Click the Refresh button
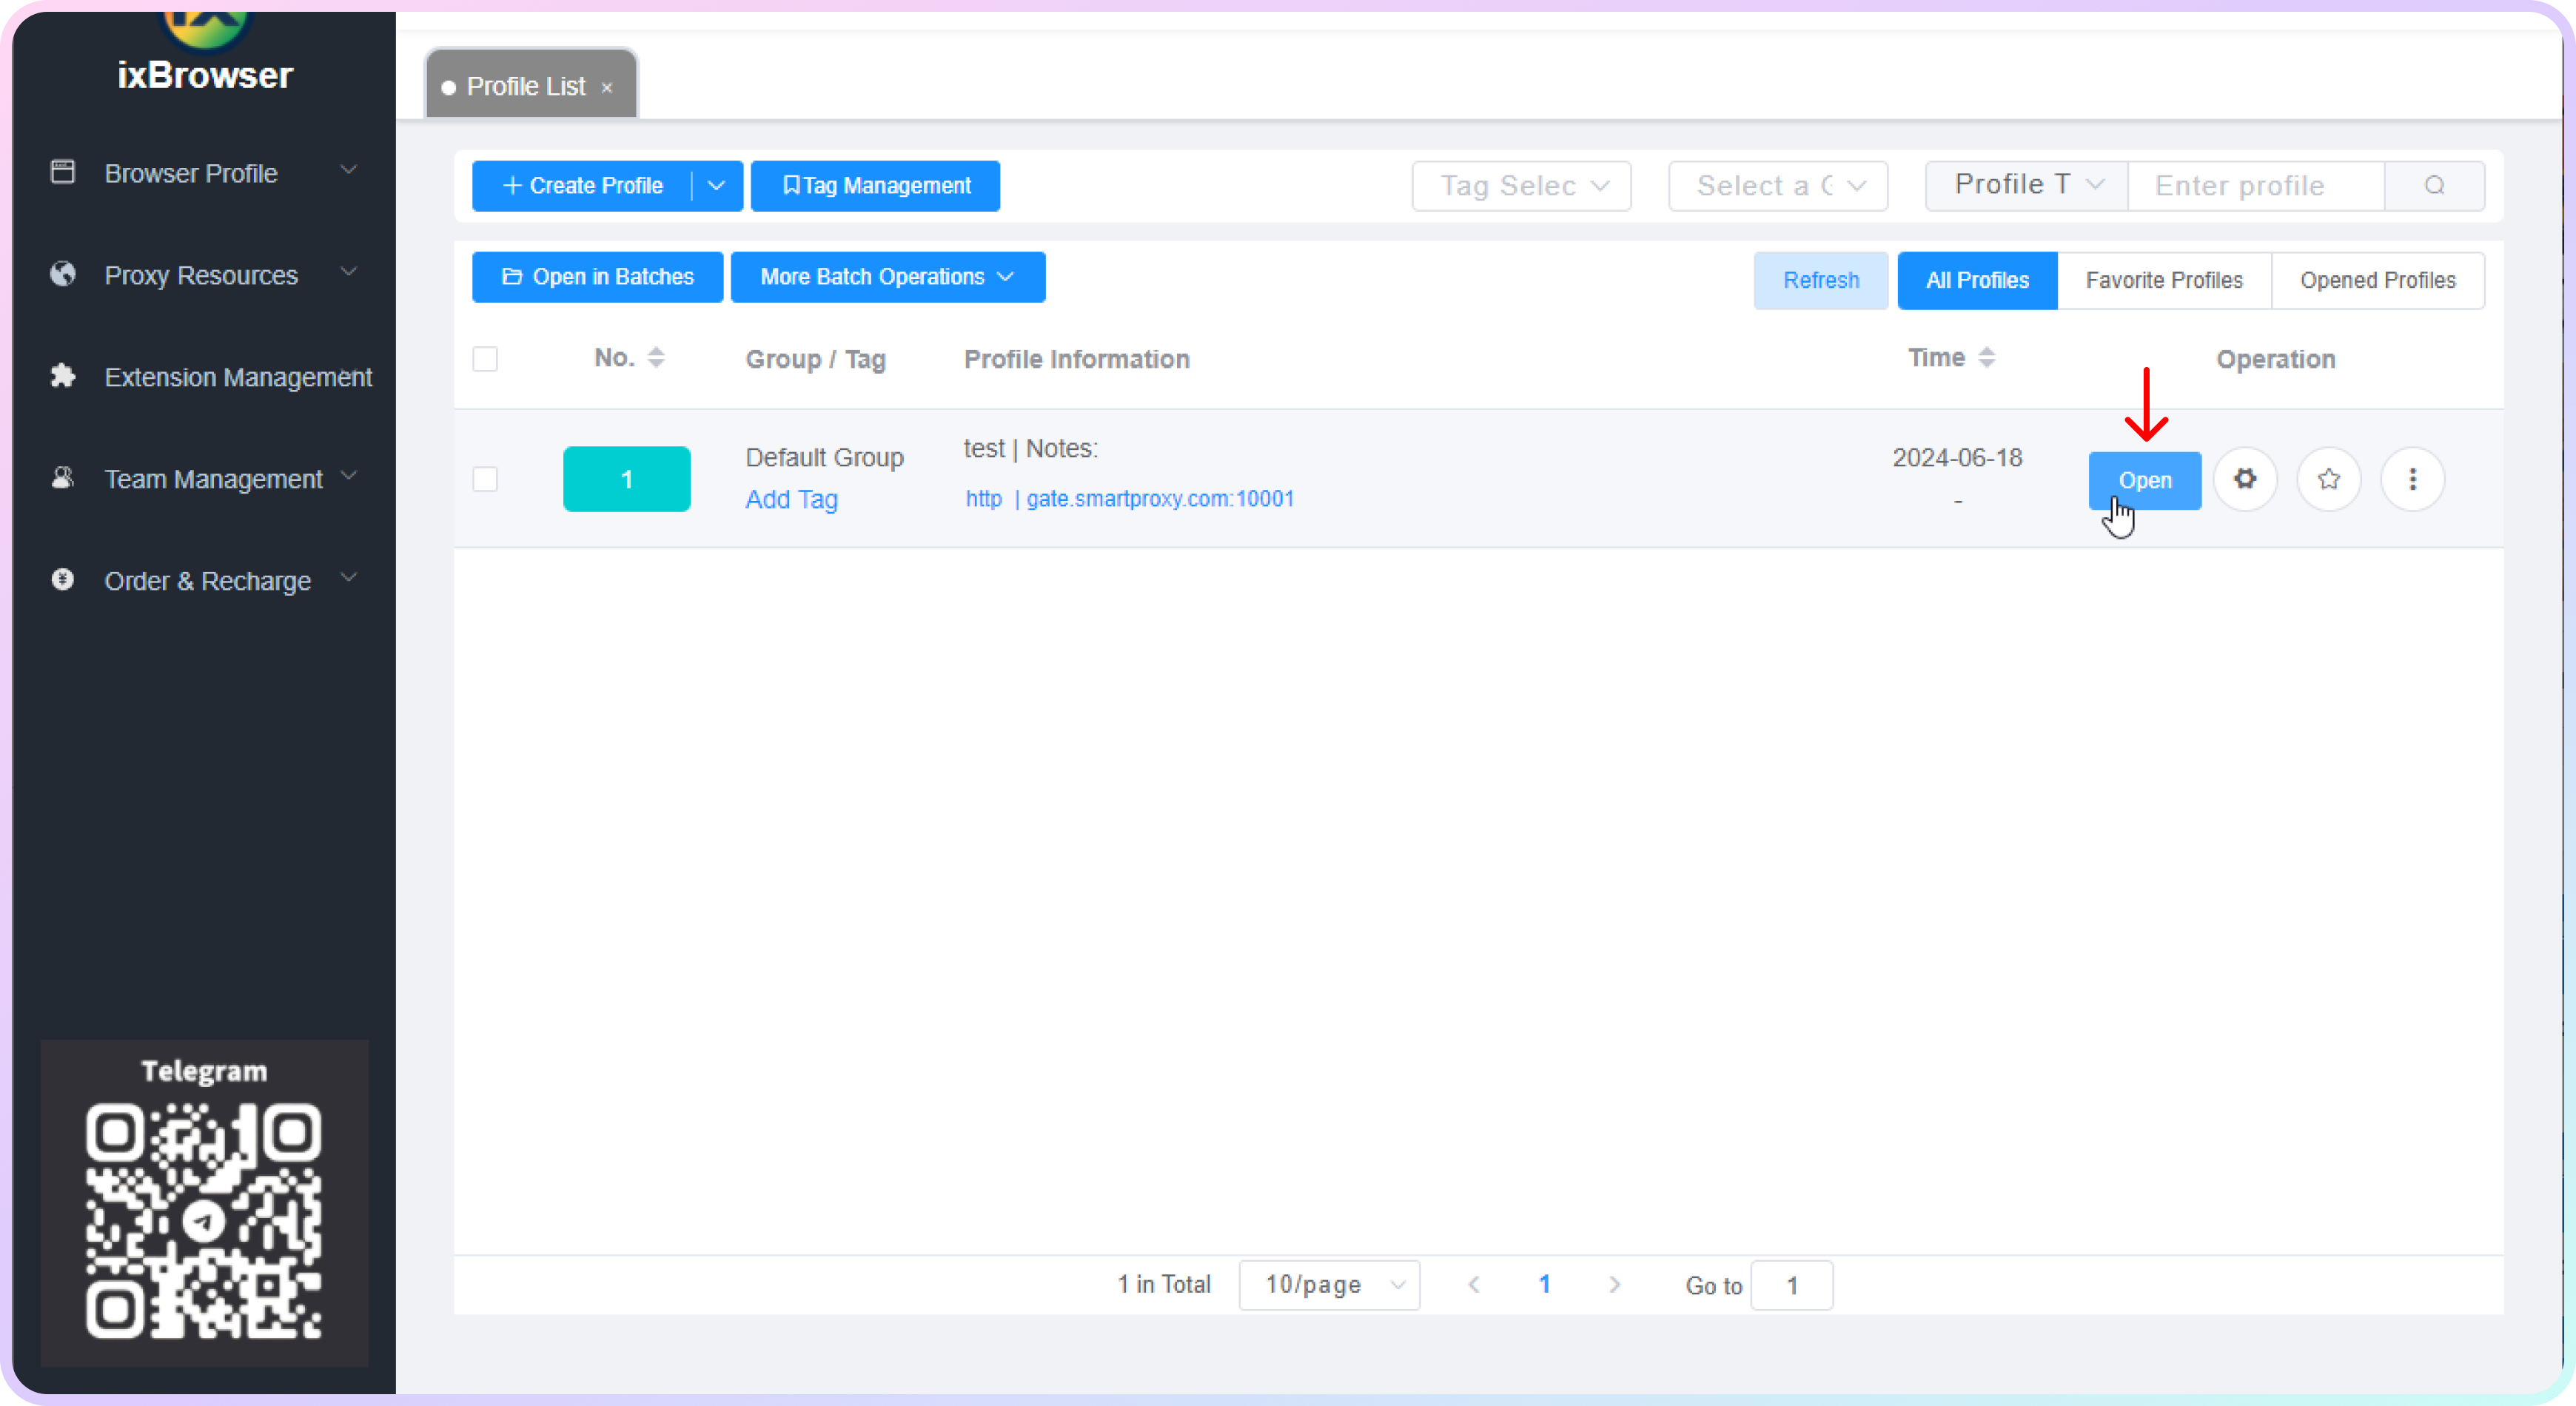 1821,279
